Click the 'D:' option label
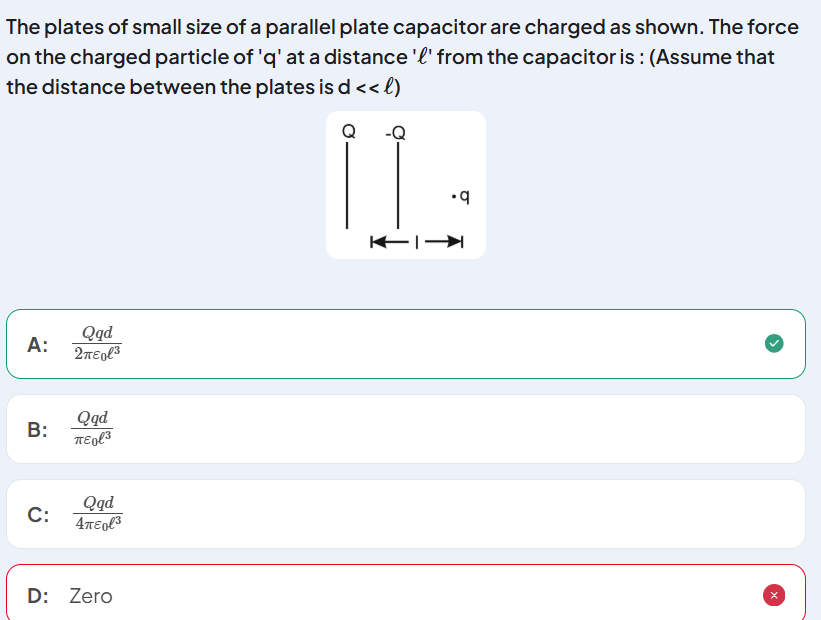The width and height of the screenshot is (821, 620). [x=38, y=596]
